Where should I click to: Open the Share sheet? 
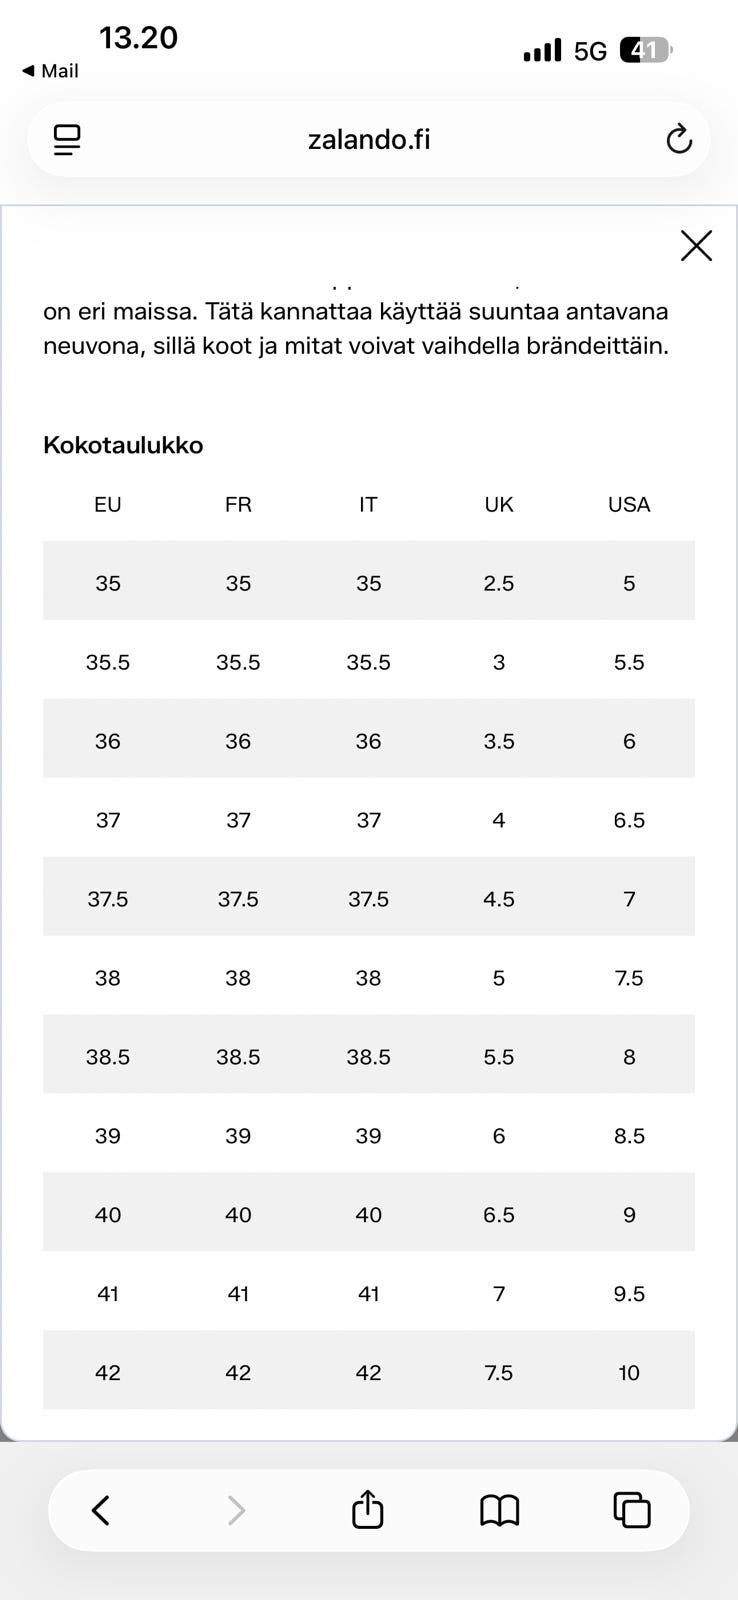(368, 1509)
